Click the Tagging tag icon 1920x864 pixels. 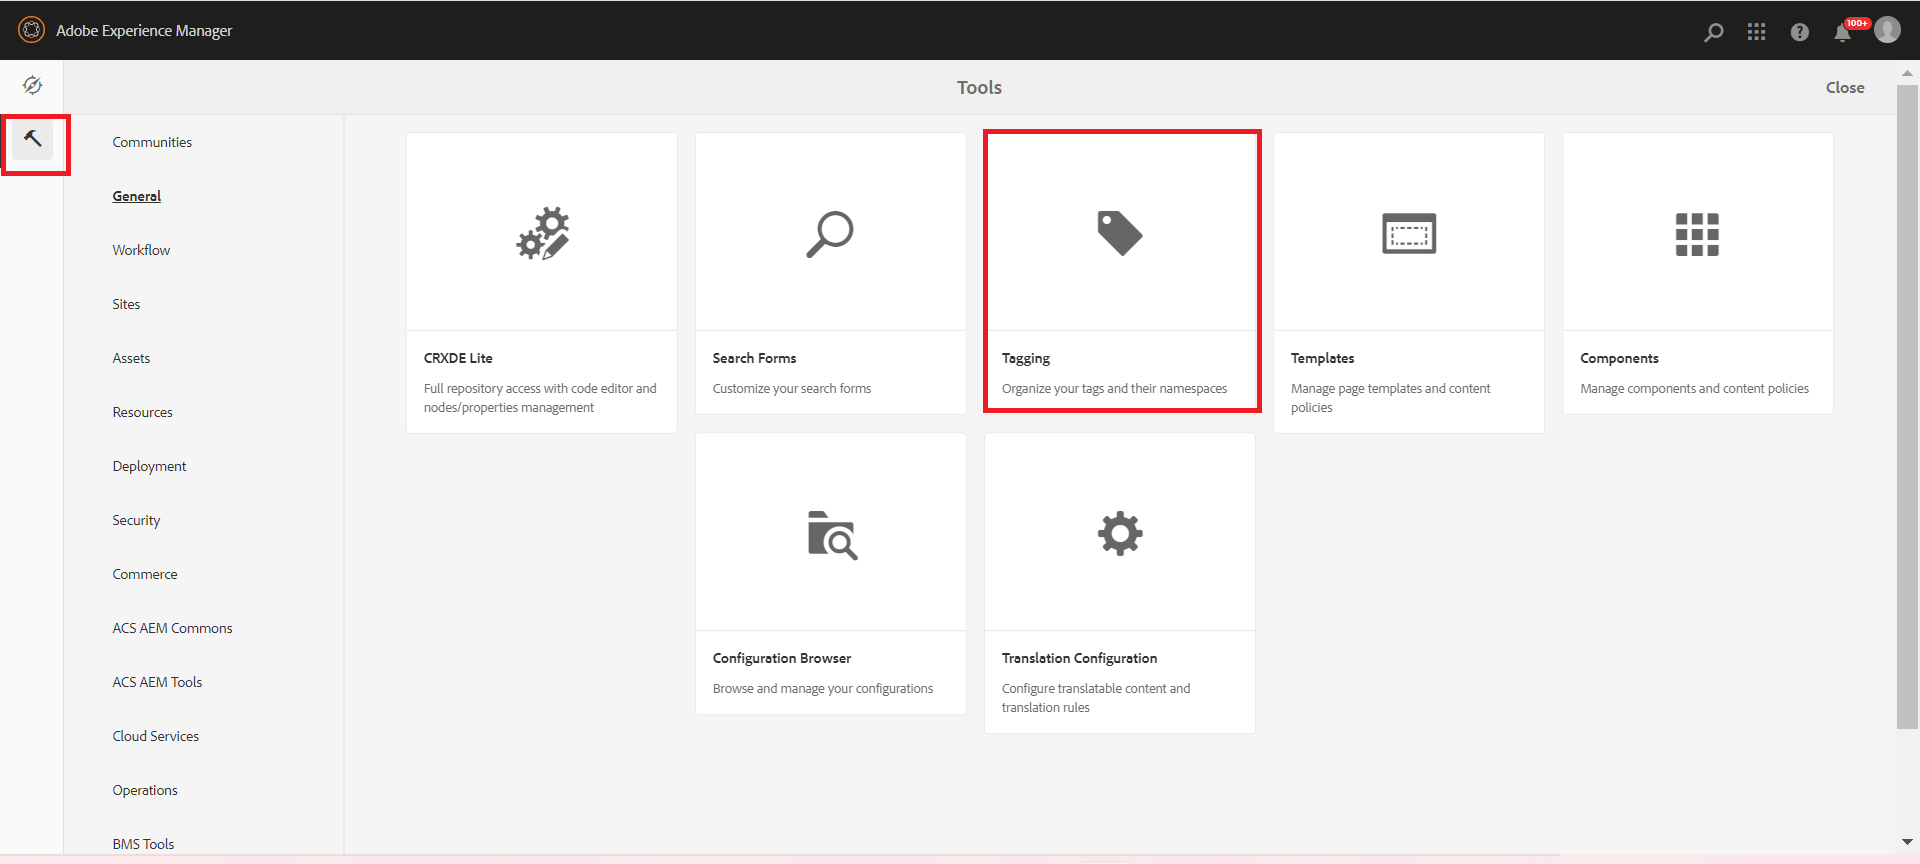click(x=1119, y=233)
